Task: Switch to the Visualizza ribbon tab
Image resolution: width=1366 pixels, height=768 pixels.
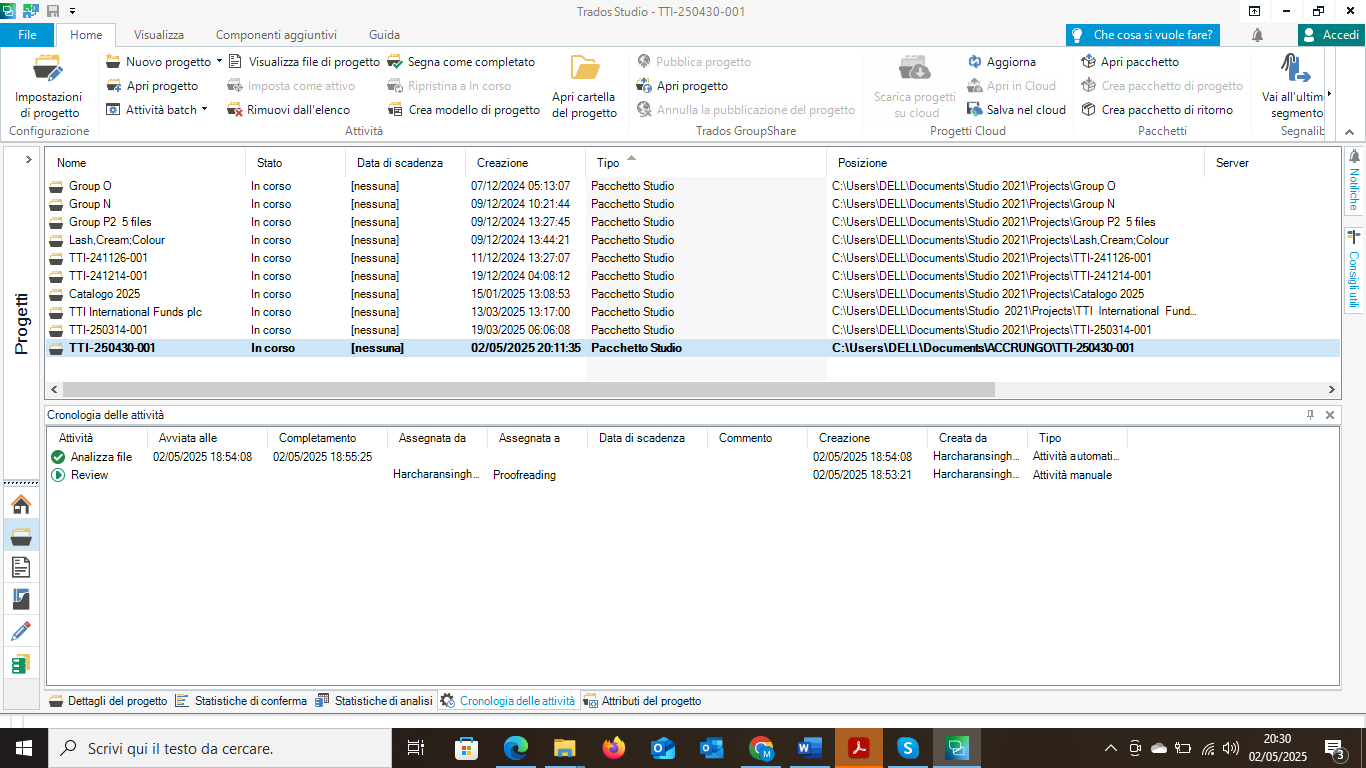Action: coord(159,35)
